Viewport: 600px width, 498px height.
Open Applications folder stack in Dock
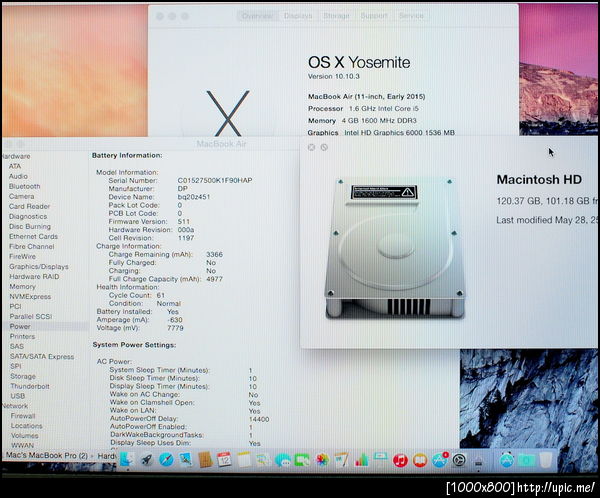(507, 459)
